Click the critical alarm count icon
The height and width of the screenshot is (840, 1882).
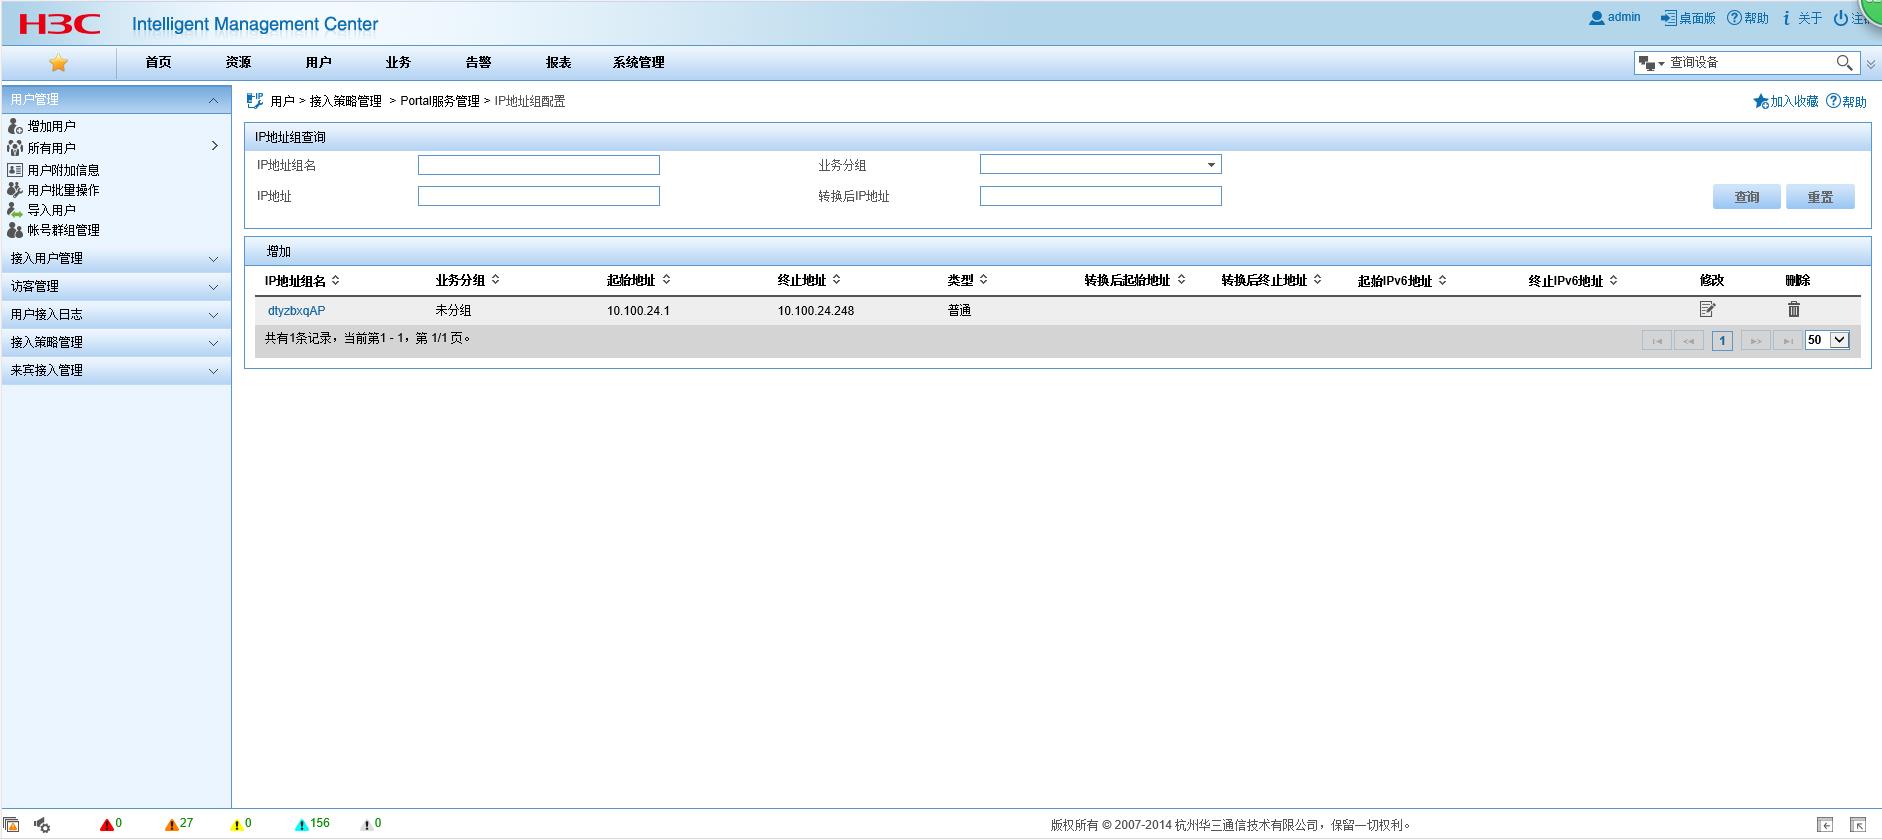pos(106,824)
